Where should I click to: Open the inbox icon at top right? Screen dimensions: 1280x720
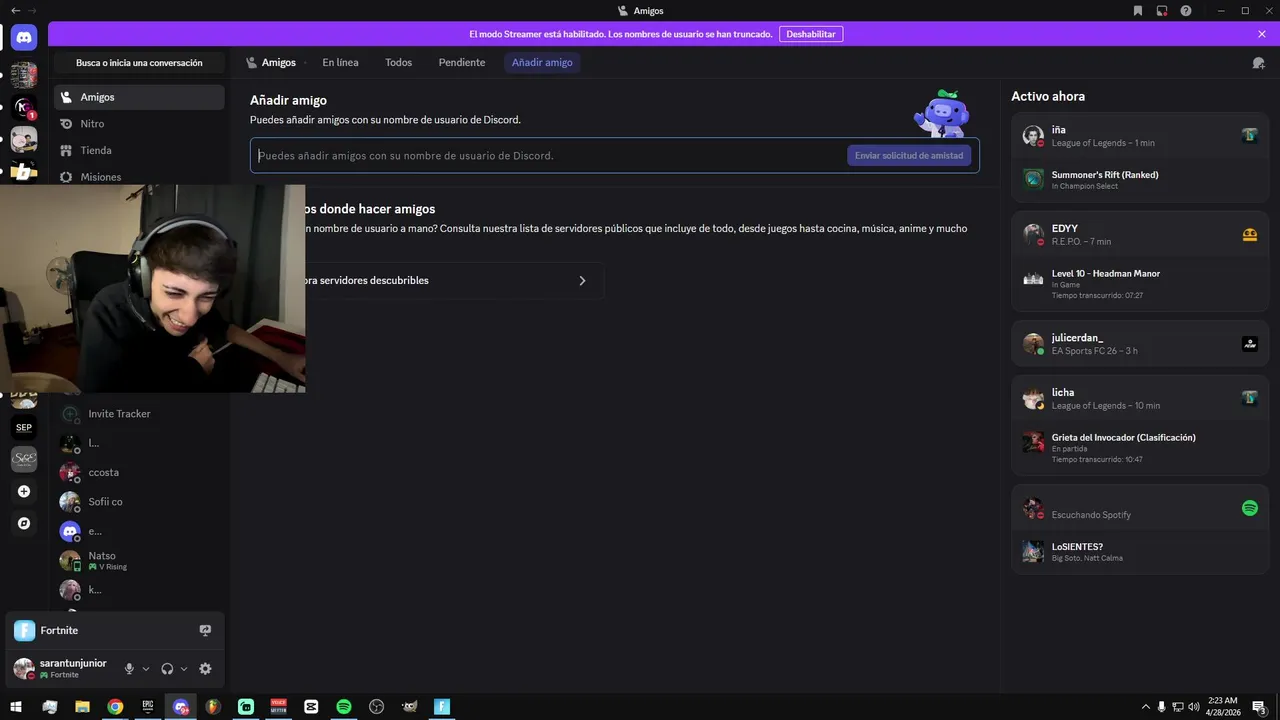[x=1162, y=10]
